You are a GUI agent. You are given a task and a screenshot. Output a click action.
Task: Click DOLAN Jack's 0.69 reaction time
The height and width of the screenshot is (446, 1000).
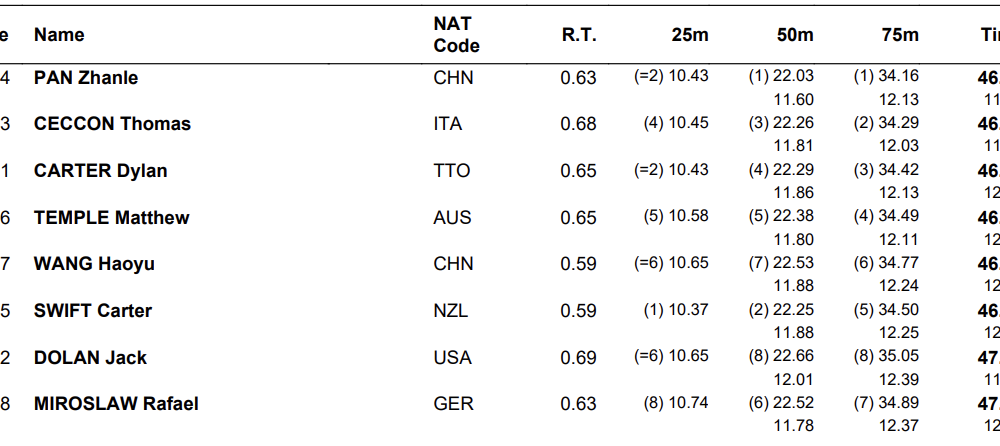coord(578,358)
